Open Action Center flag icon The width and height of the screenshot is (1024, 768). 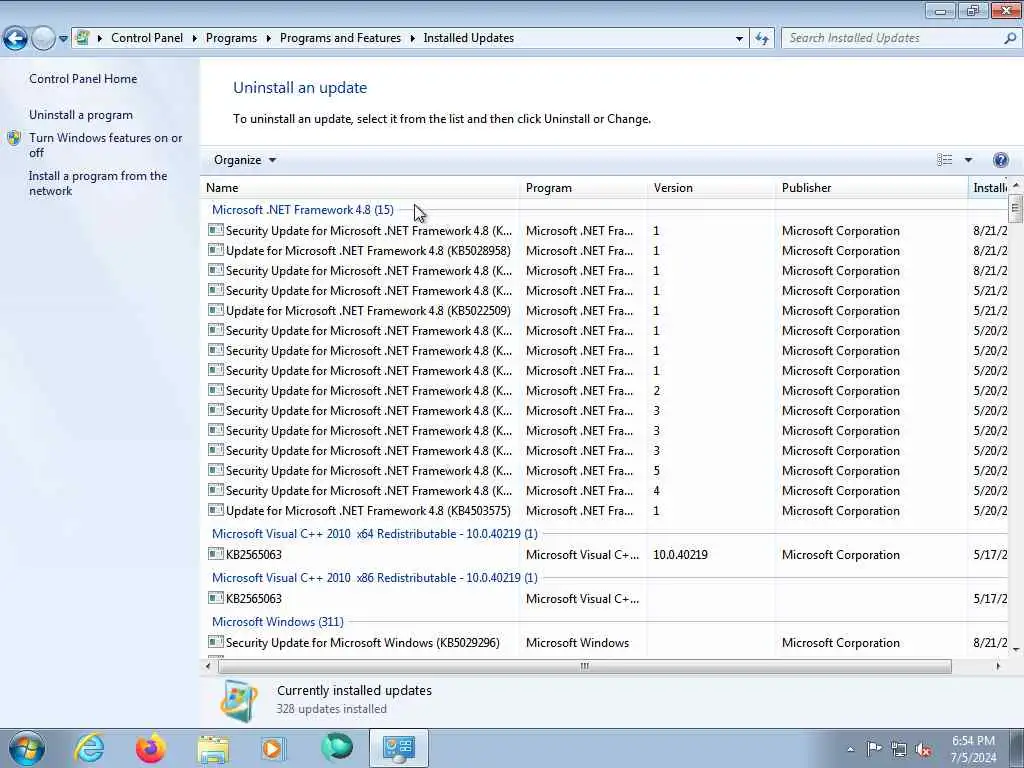point(874,749)
